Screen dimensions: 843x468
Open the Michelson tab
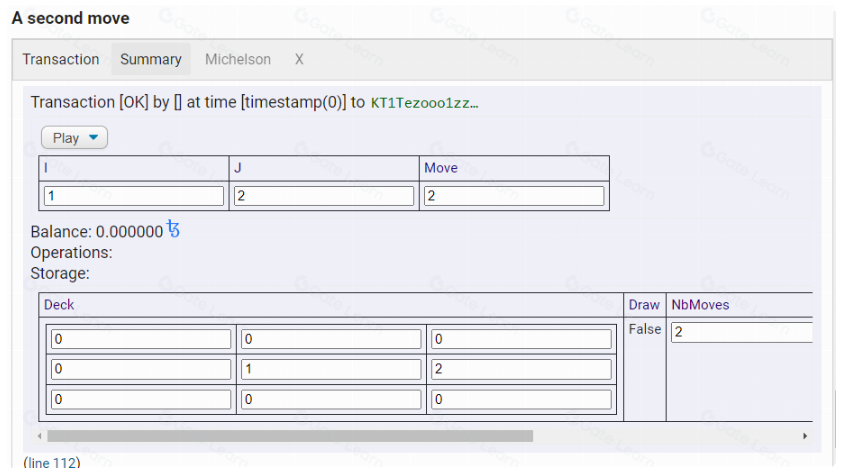click(x=238, y=59)
